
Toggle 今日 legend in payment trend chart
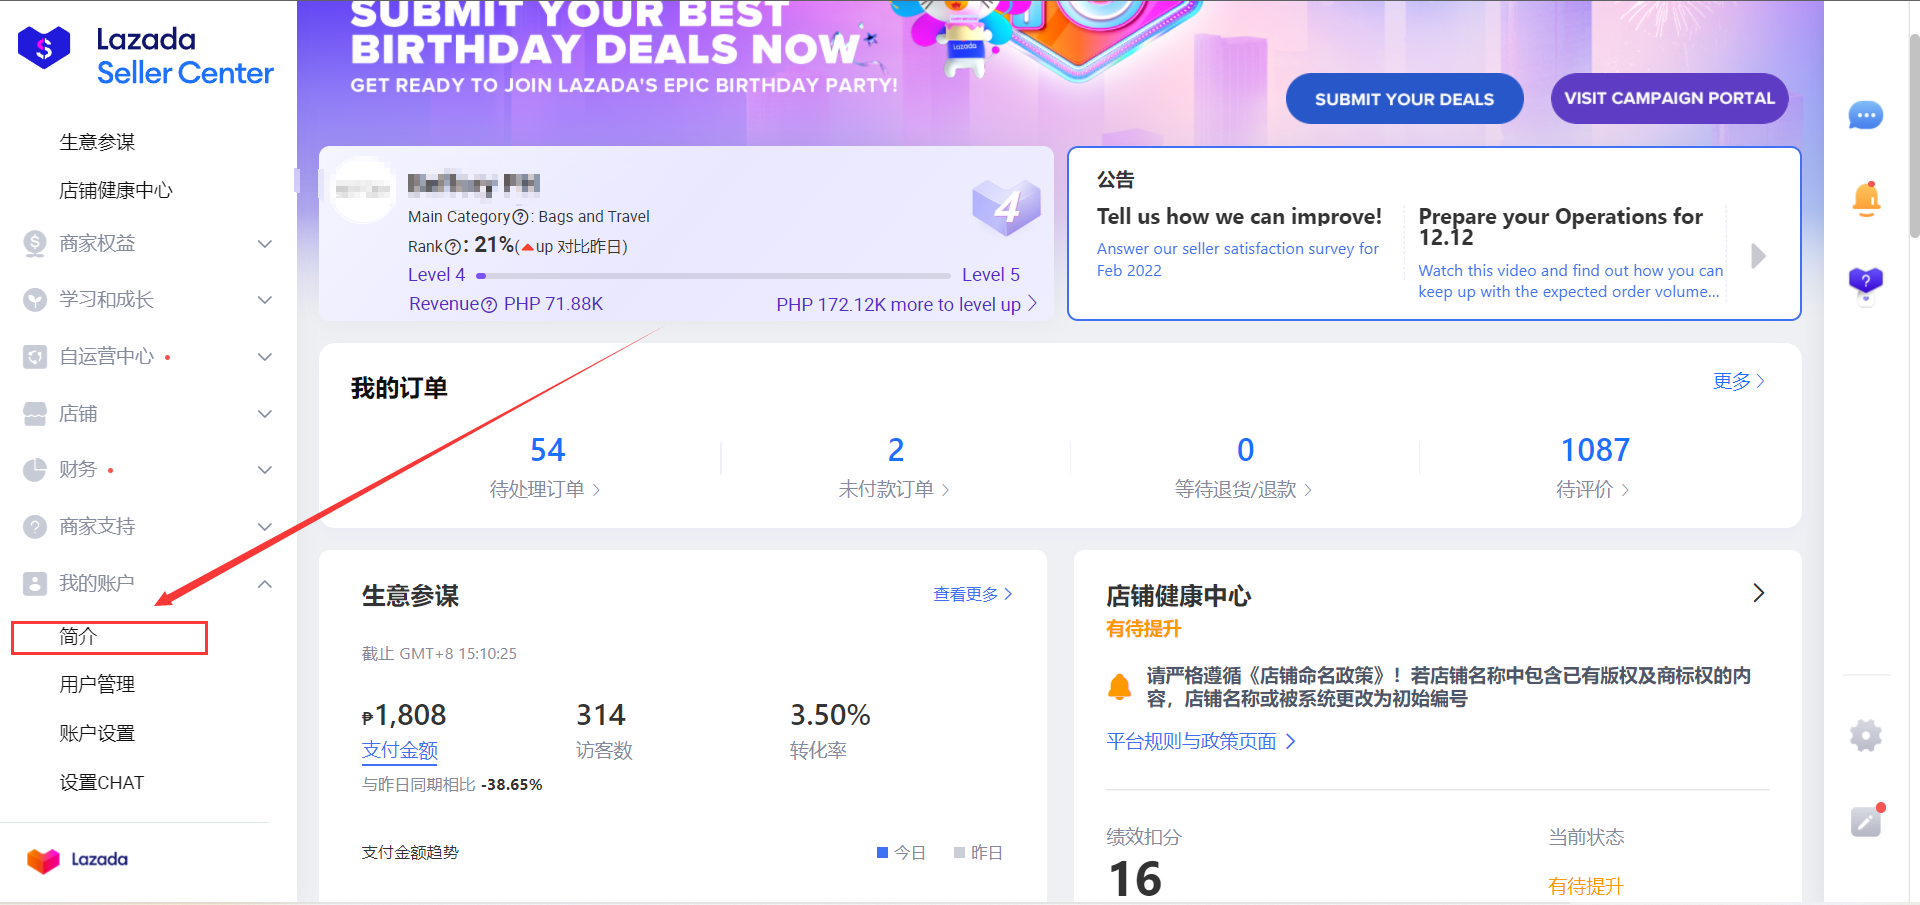point(901,853)
